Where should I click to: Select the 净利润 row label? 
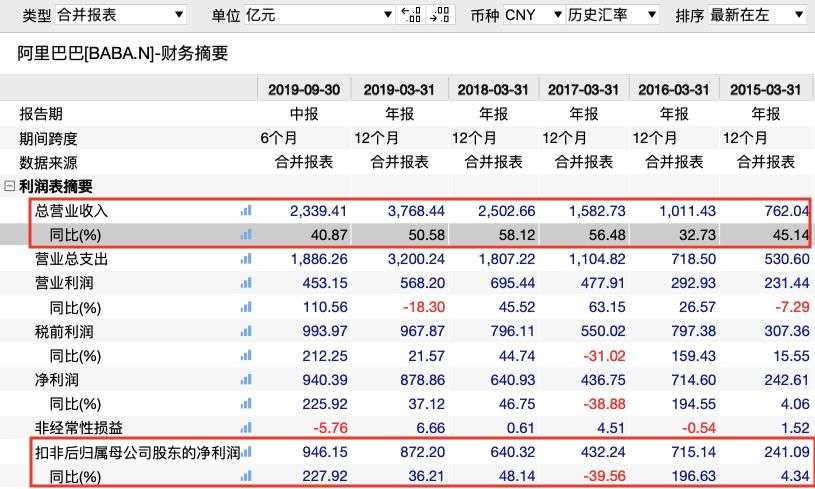point(57,379)
